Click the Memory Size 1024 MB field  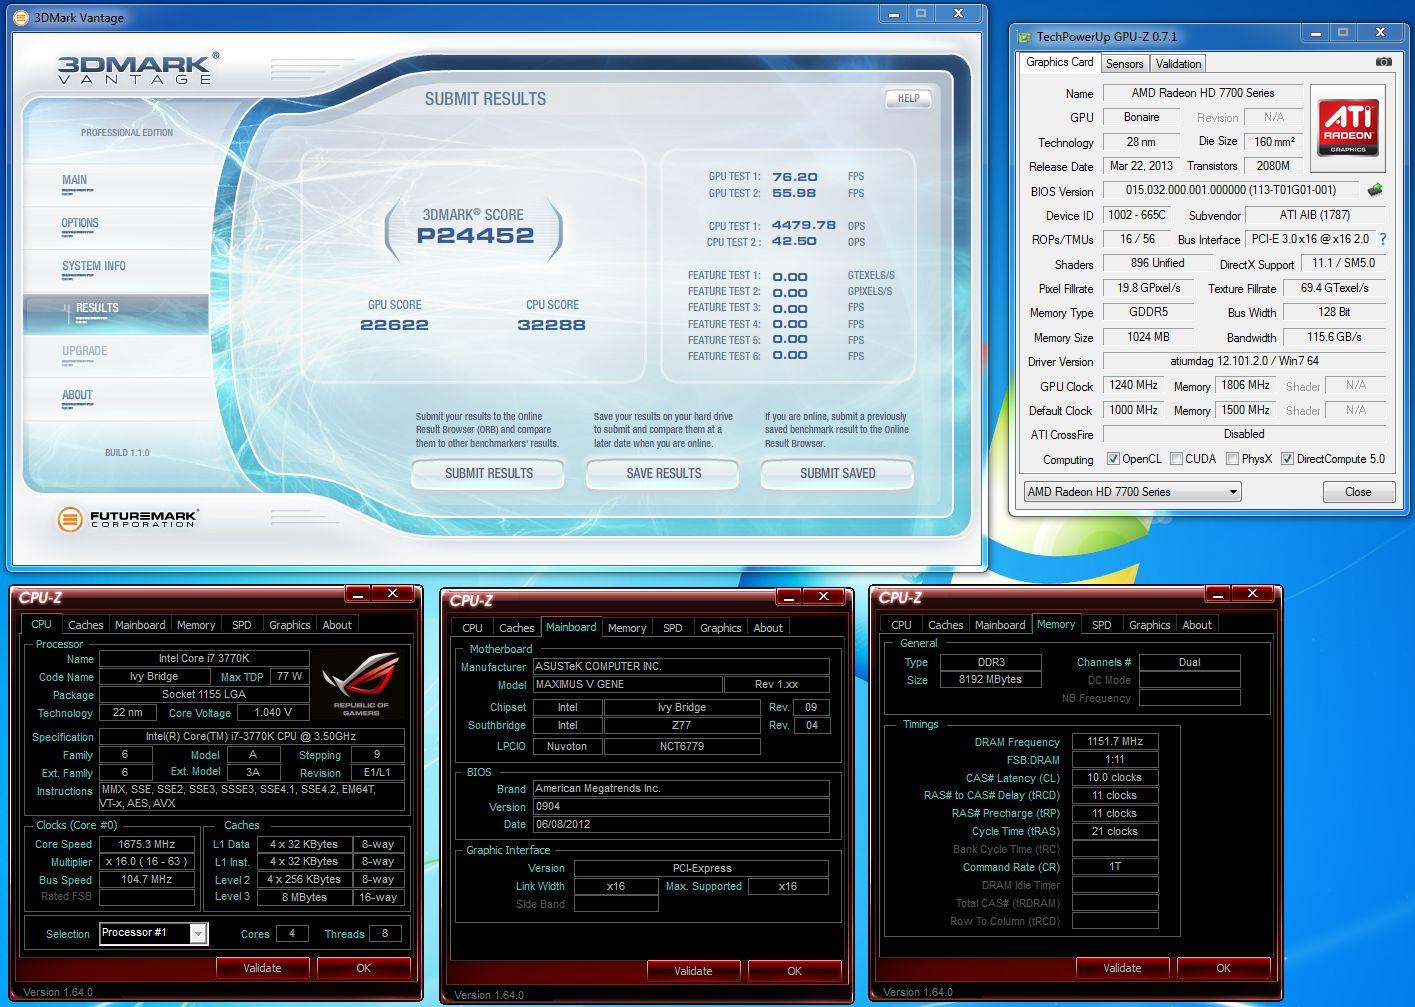point(1148,337)
